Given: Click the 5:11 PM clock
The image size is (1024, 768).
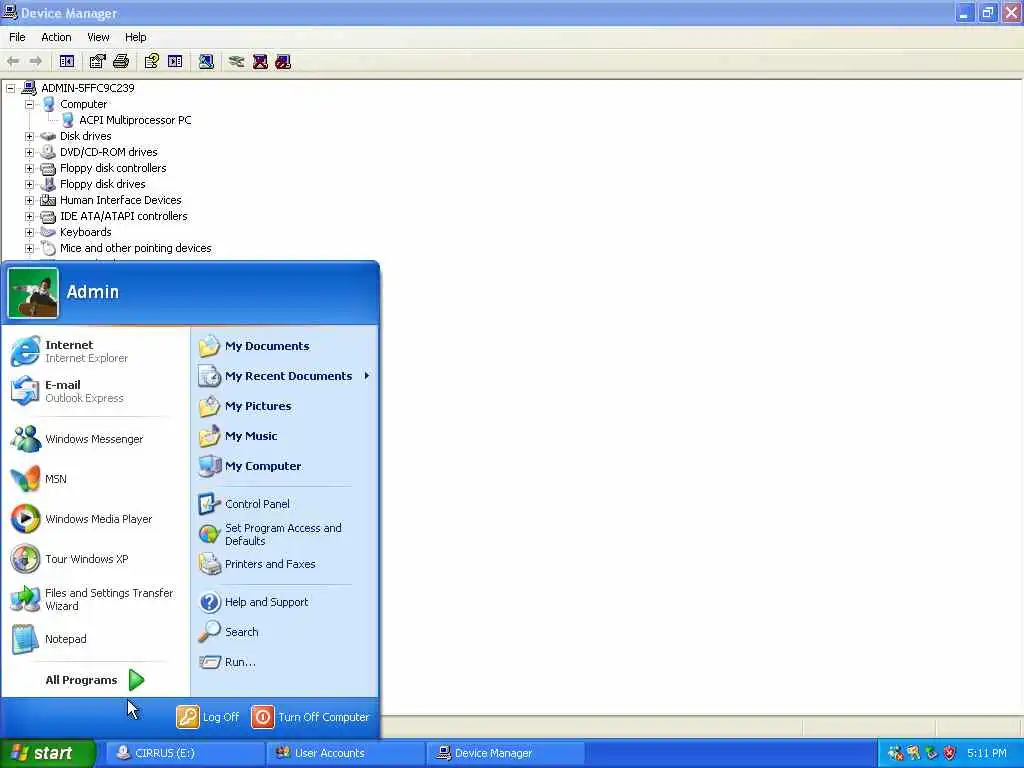Looking at the screenshot, I should pos(987,753).
